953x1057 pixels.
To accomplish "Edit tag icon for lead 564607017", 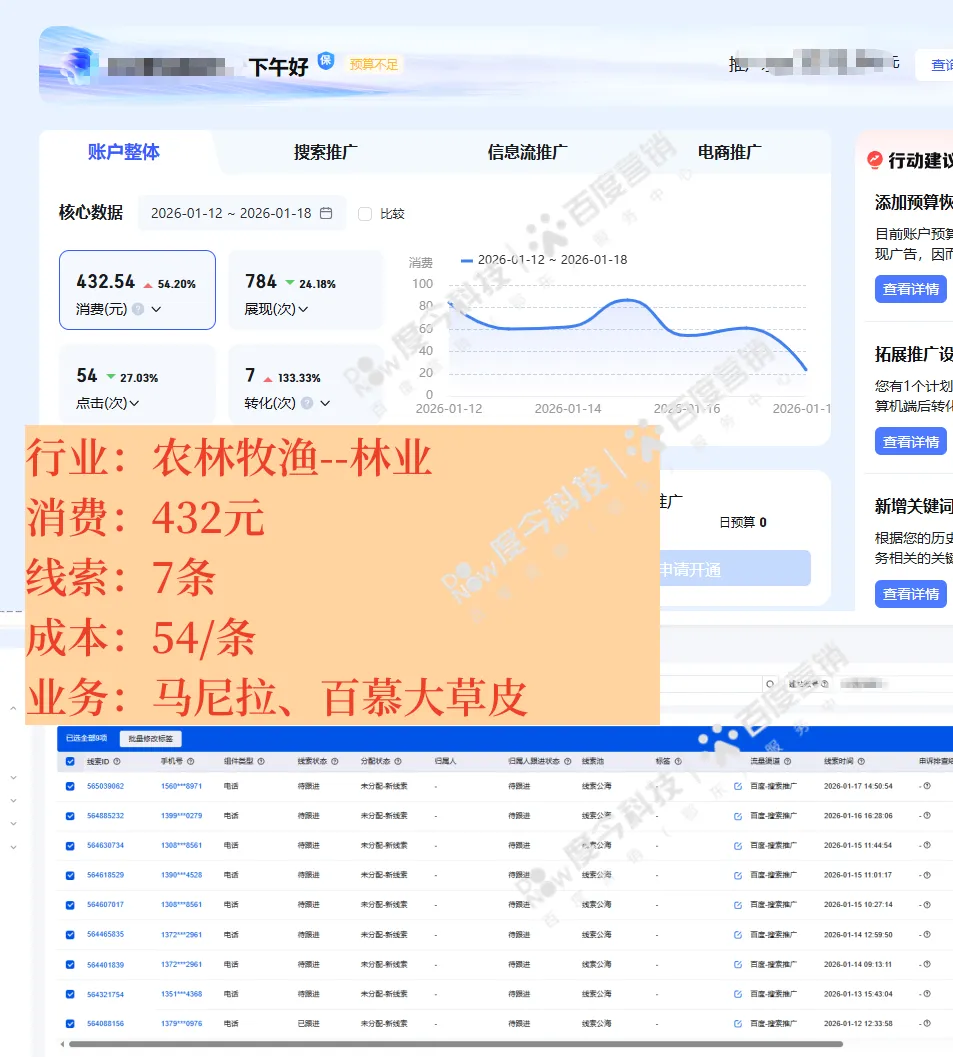I will (738, 905).
